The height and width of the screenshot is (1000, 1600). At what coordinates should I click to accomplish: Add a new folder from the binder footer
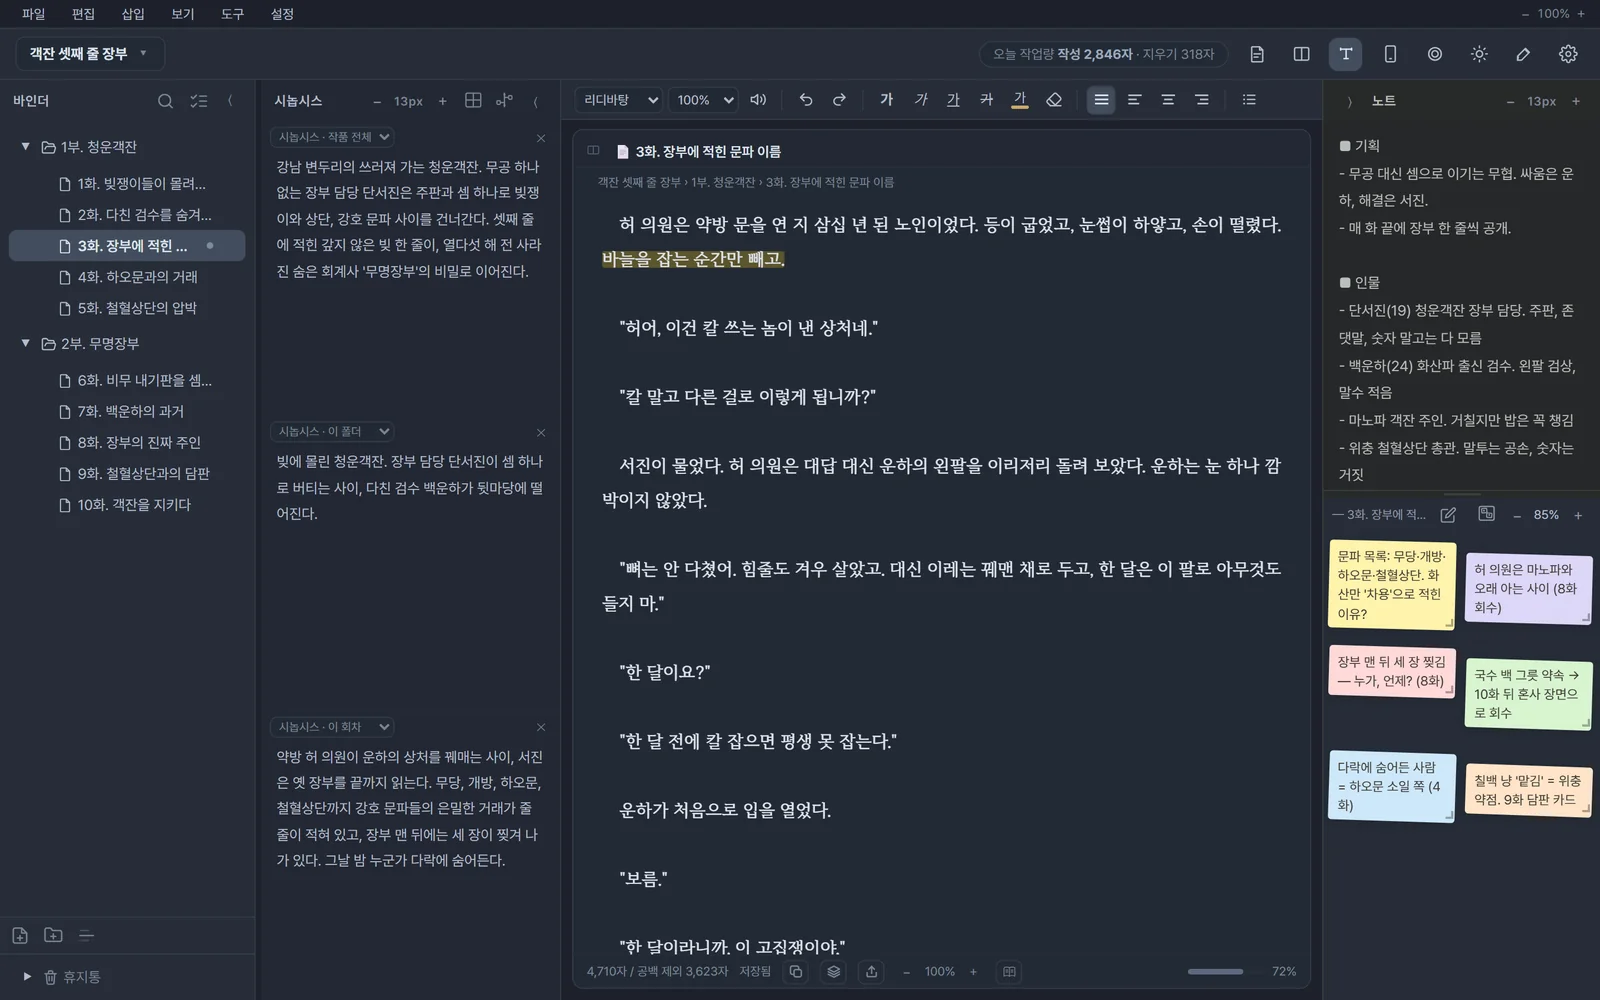click(x=53, y=936)
